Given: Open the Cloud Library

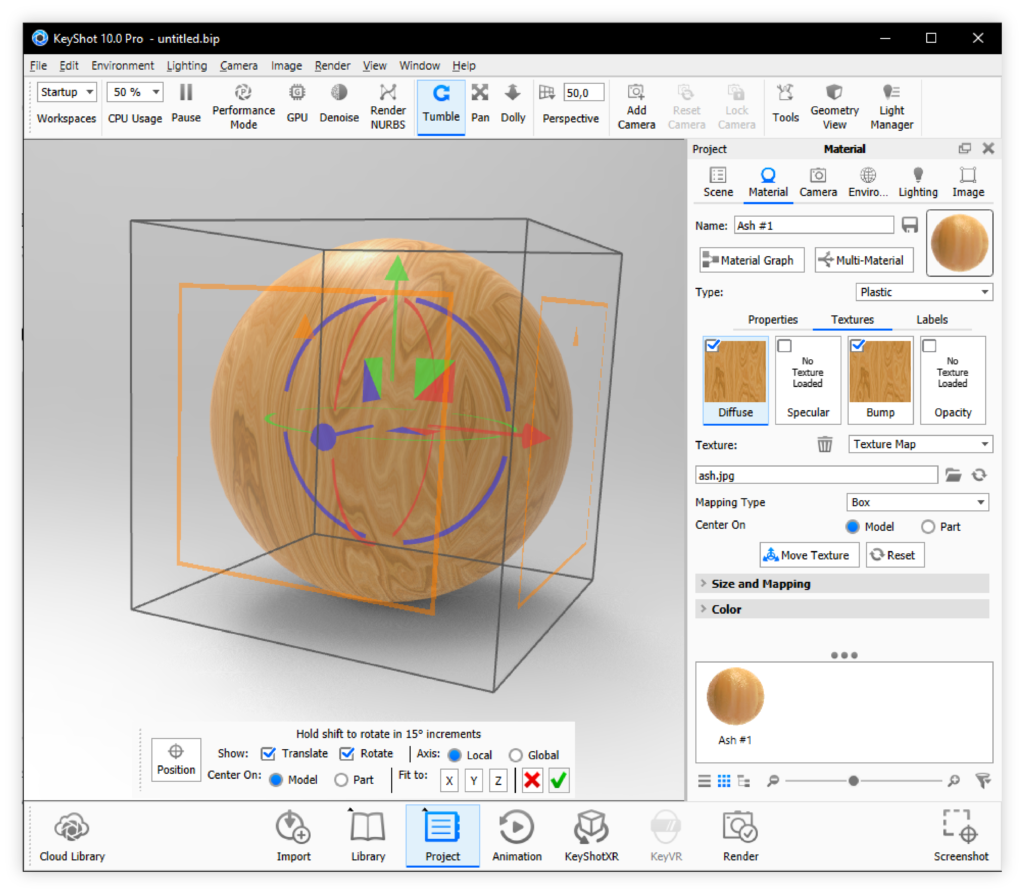Looking at the screenshot, I should tap(72, 836).
